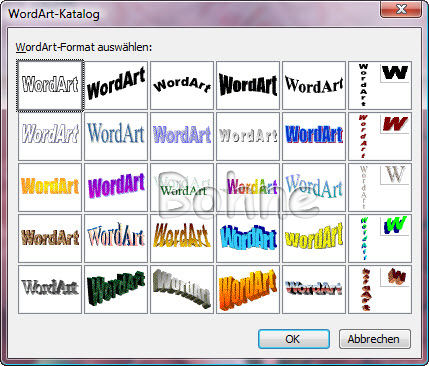Viewport: 429px width, 366px height.
Task: Choose the orange 3D extruded WordArt style
Action: pos(248,289)
